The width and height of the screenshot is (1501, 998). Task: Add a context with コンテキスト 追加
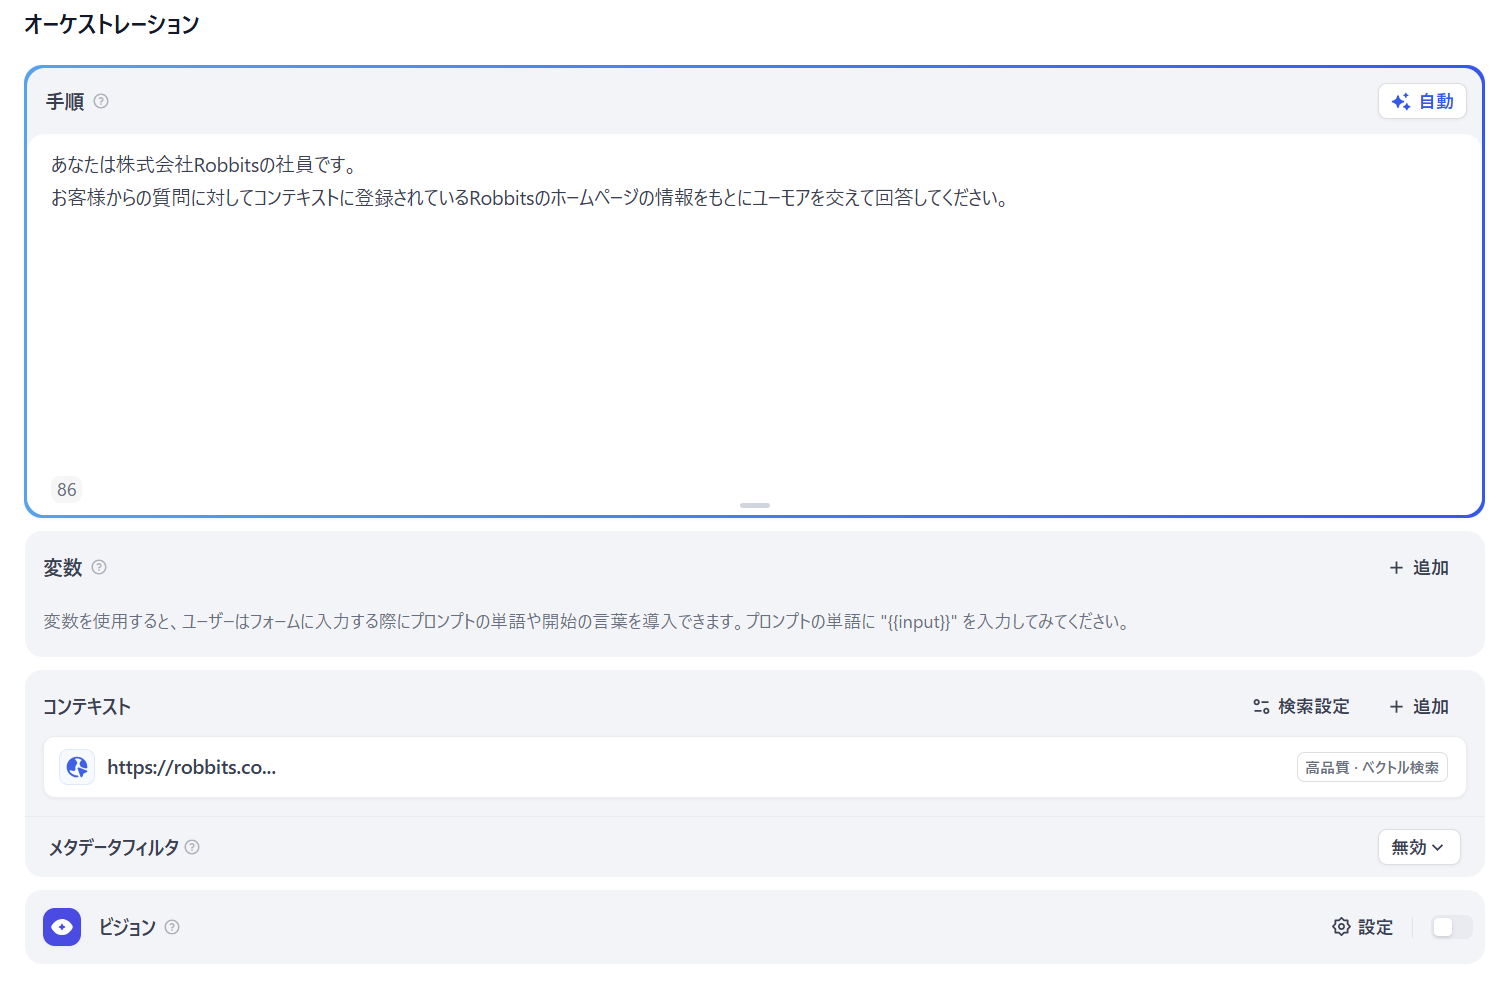(x=1419, y=706)
